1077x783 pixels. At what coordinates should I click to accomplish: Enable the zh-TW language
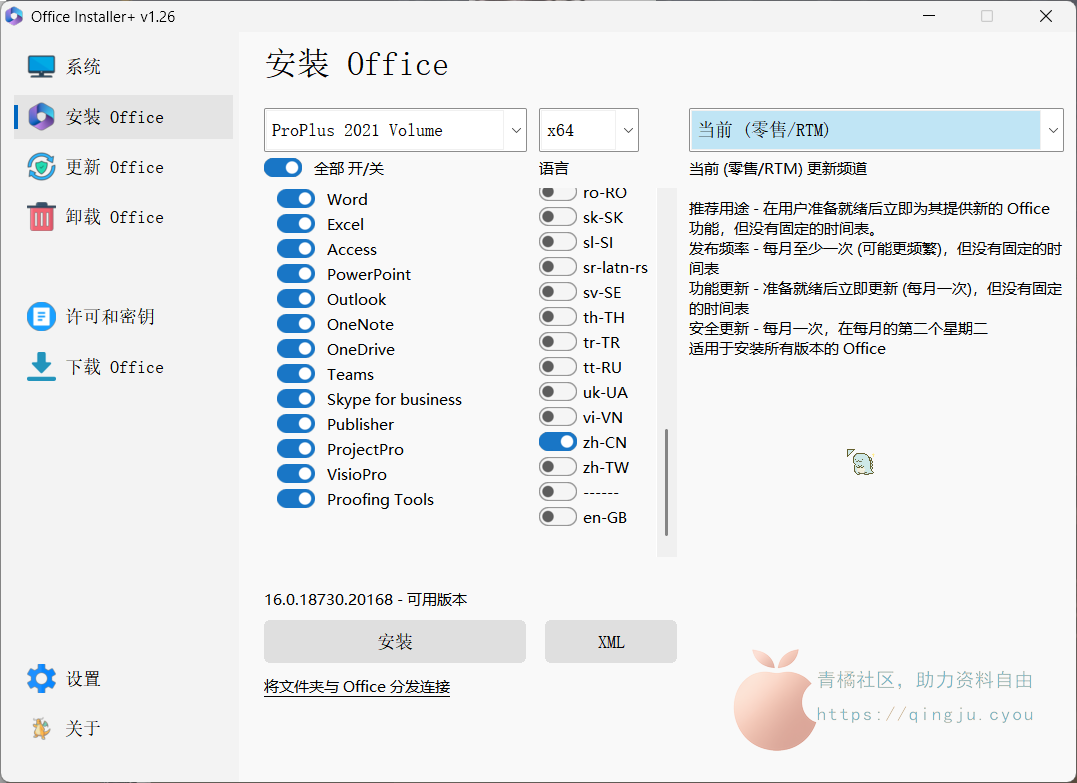point(558,467)
